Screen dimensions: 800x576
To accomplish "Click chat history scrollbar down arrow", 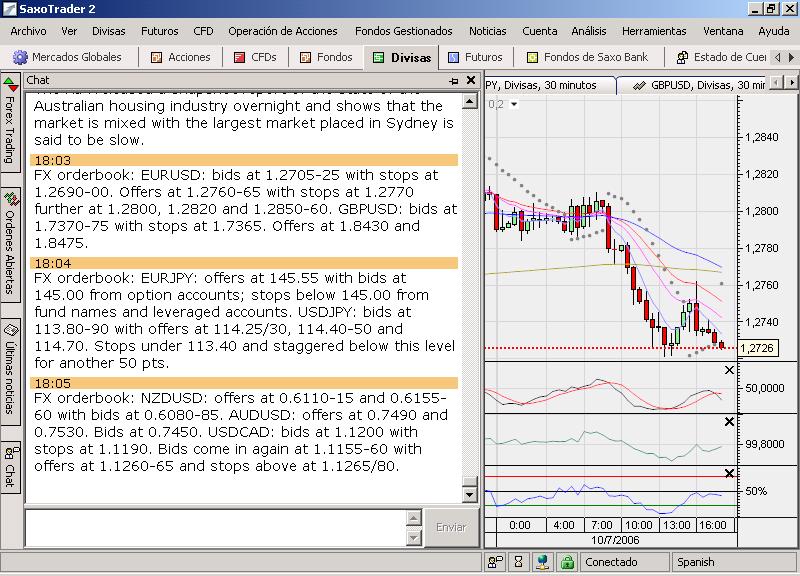I will pyautogui.click(x=469, y=494).
